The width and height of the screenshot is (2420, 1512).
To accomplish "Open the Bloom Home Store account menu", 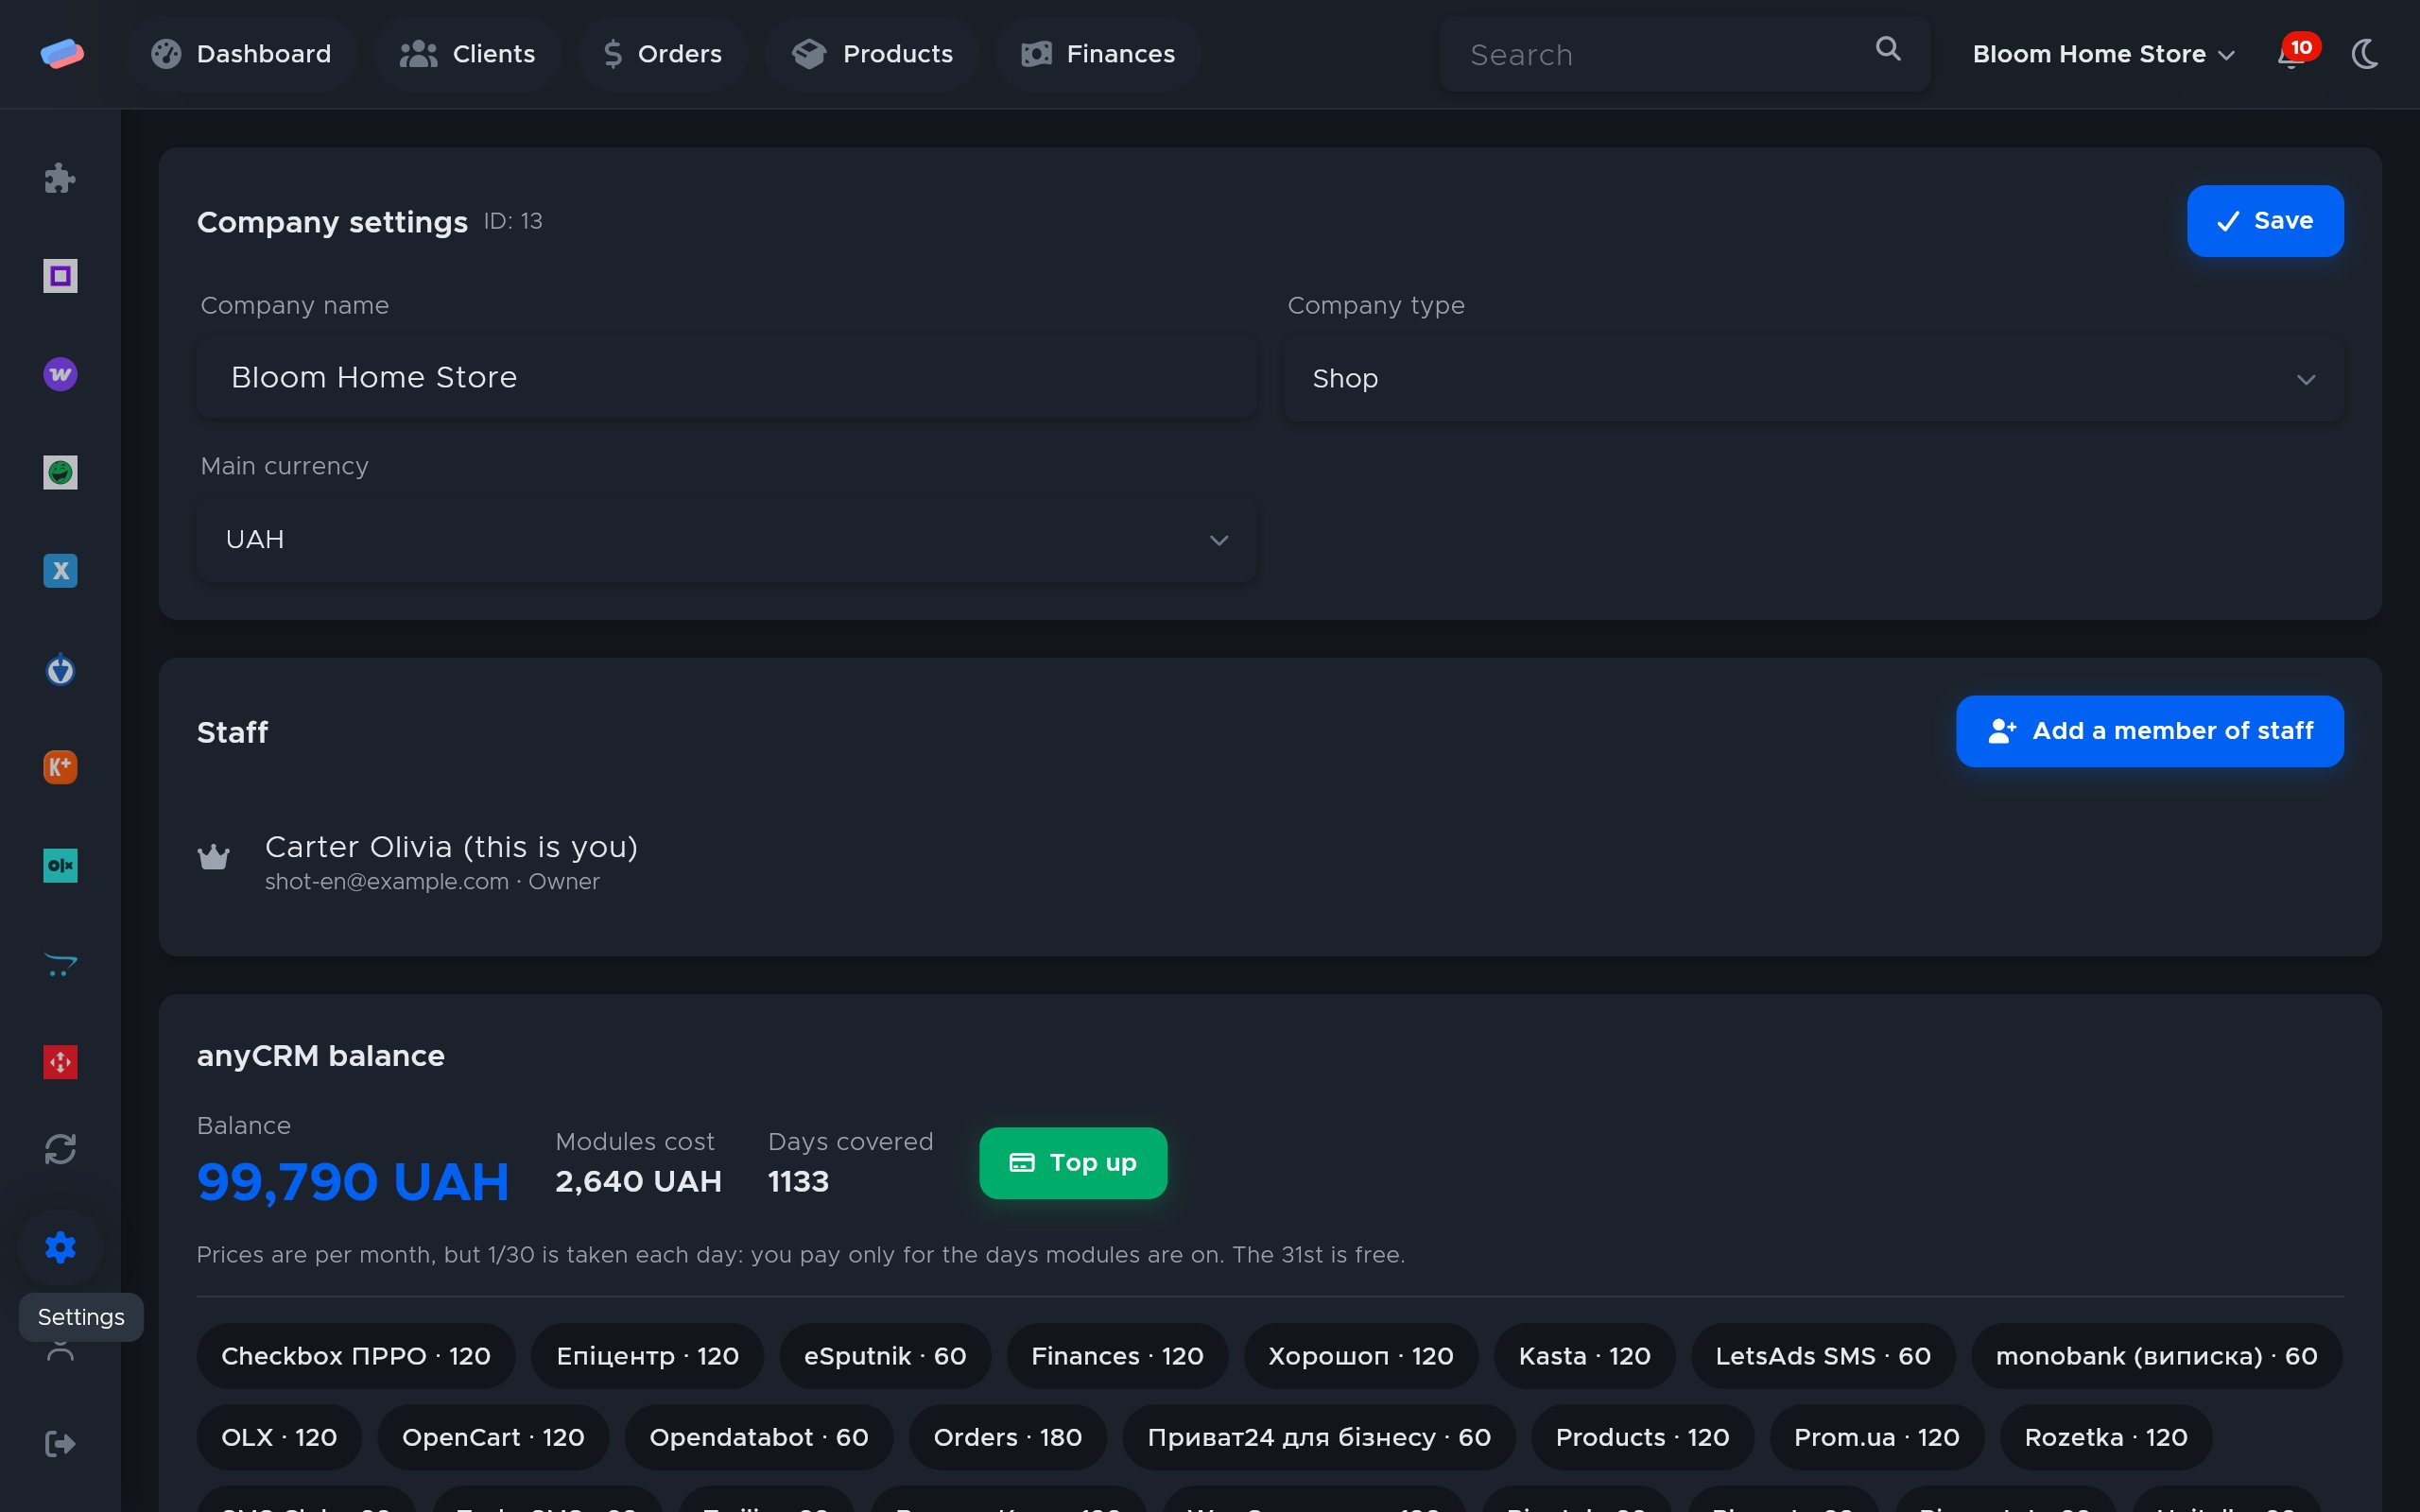I will click(x=2103, y=54).
